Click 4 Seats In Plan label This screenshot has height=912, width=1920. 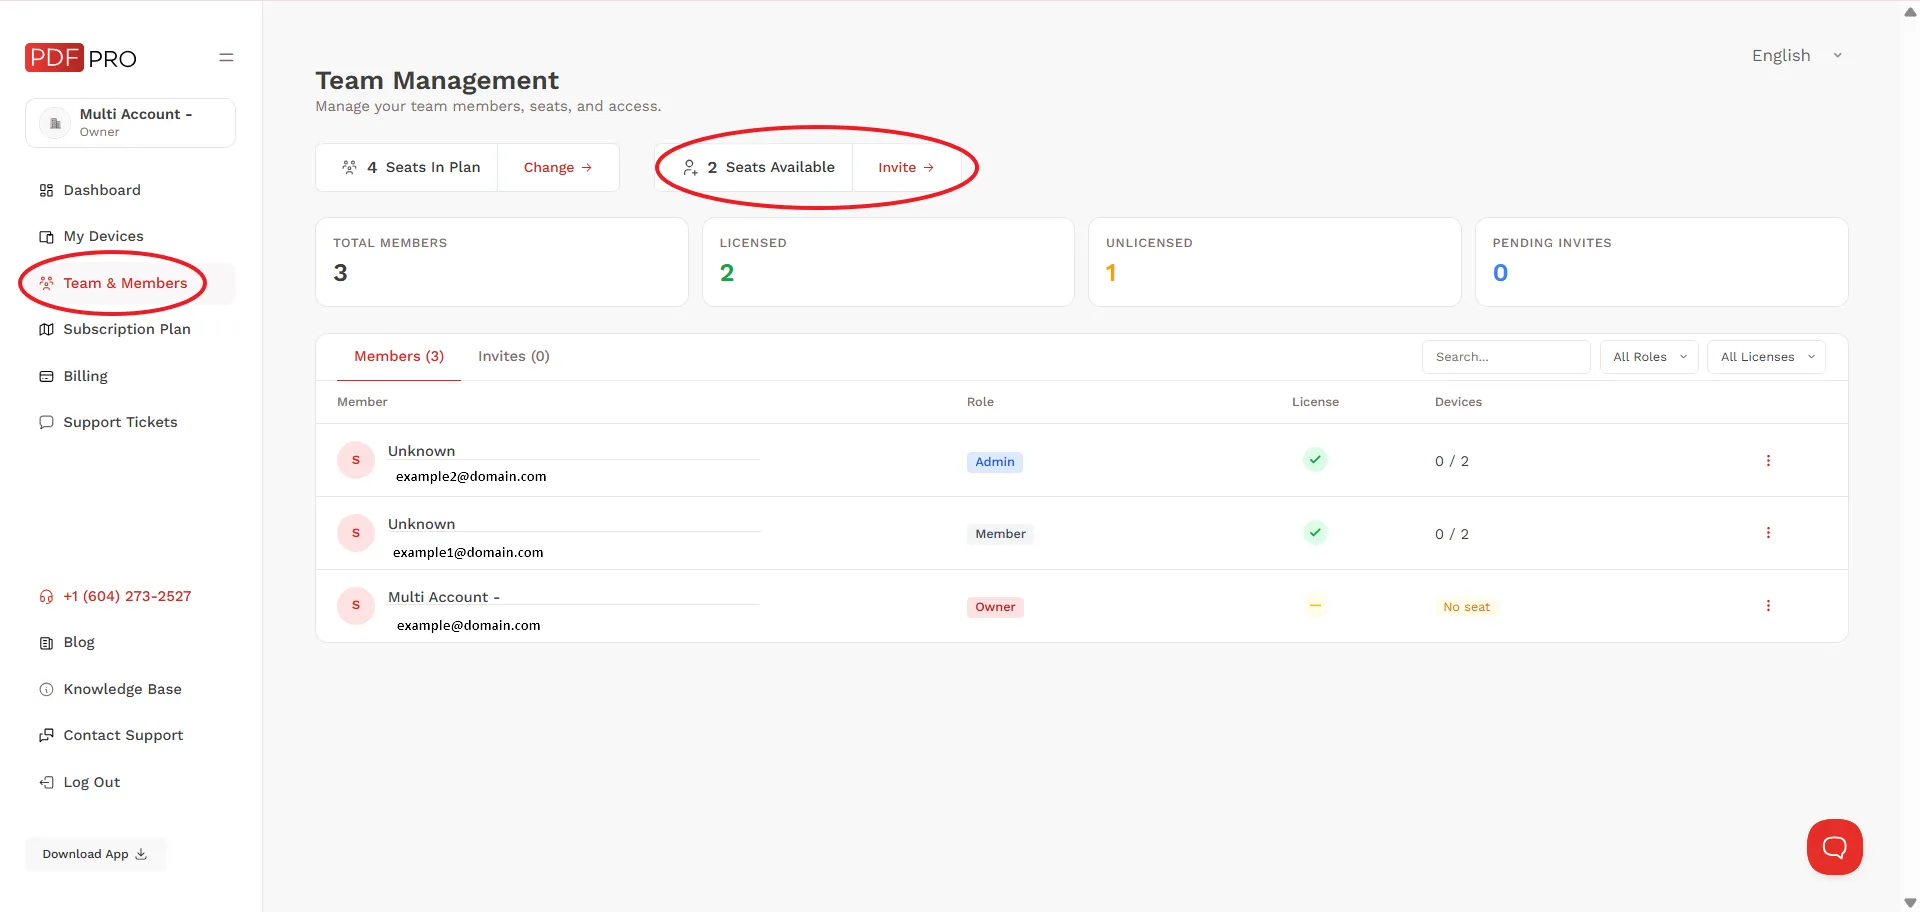[x=410, y=167]
